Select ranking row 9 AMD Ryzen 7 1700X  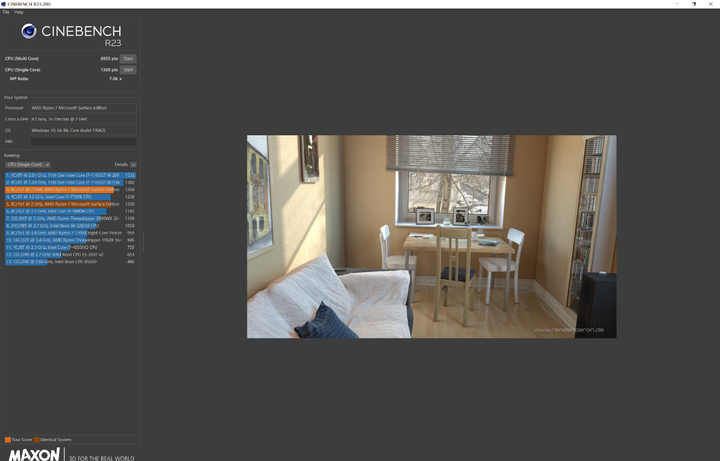pos(70,233)
